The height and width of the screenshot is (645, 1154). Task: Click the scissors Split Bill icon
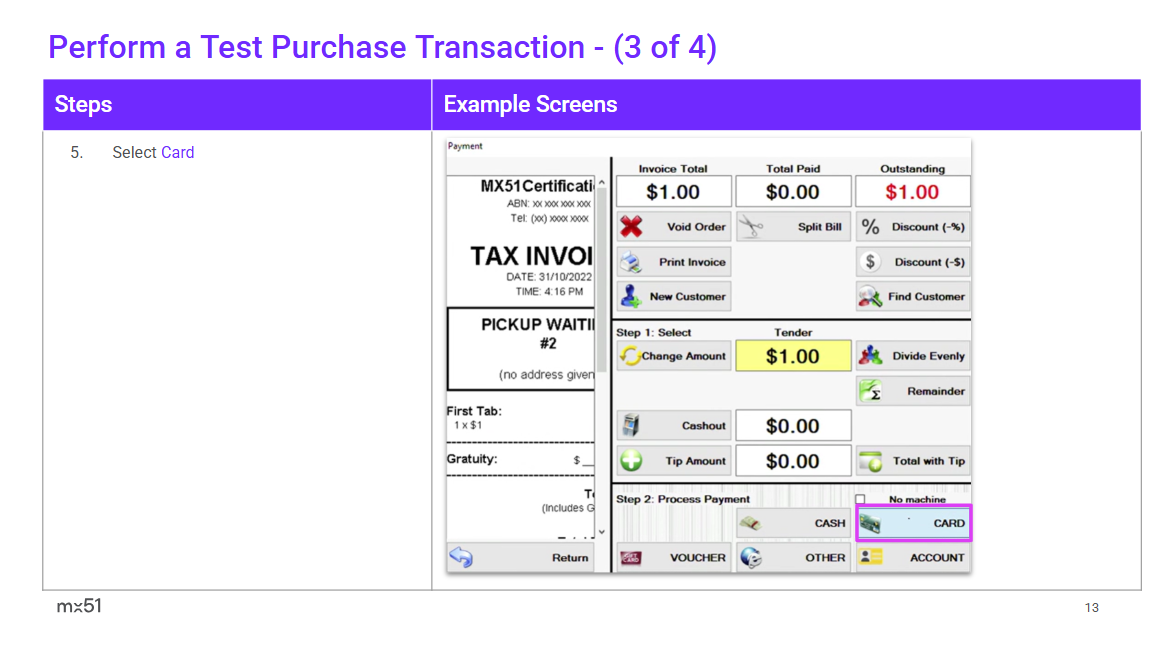751,227
